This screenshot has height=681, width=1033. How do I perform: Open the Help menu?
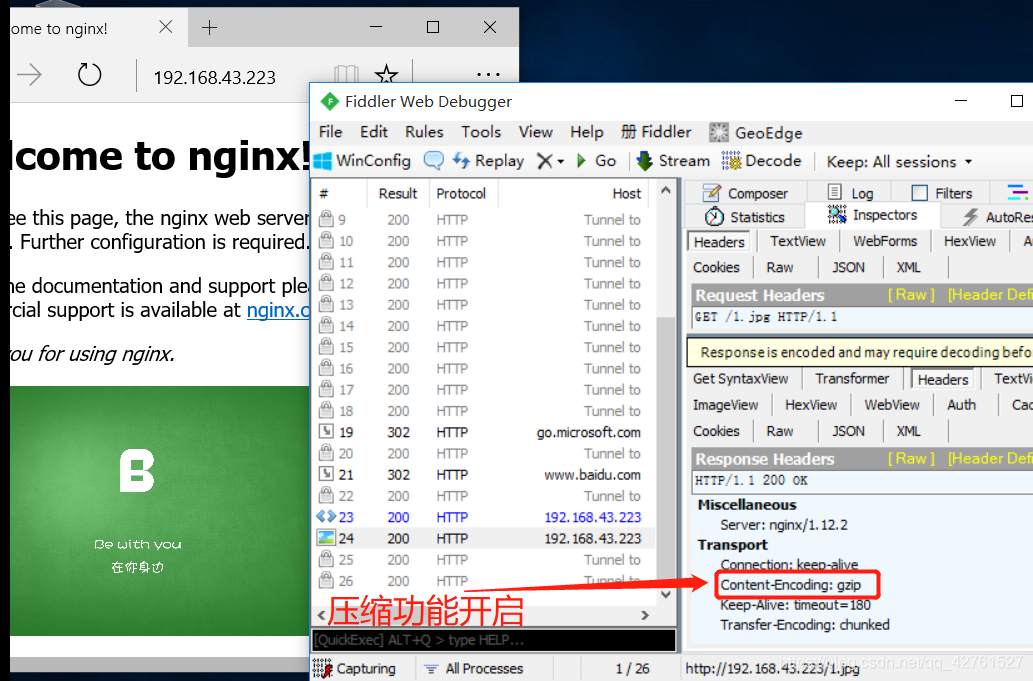click(x=586, y=132)
